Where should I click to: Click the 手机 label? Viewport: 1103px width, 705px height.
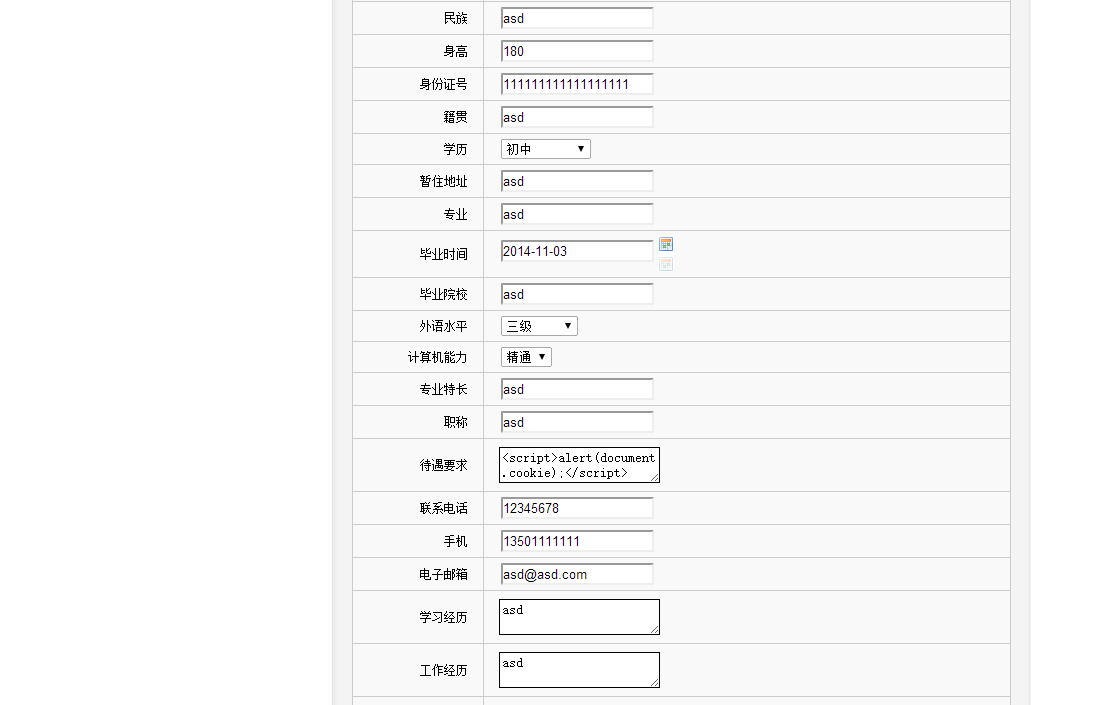(x=455, y=541)
